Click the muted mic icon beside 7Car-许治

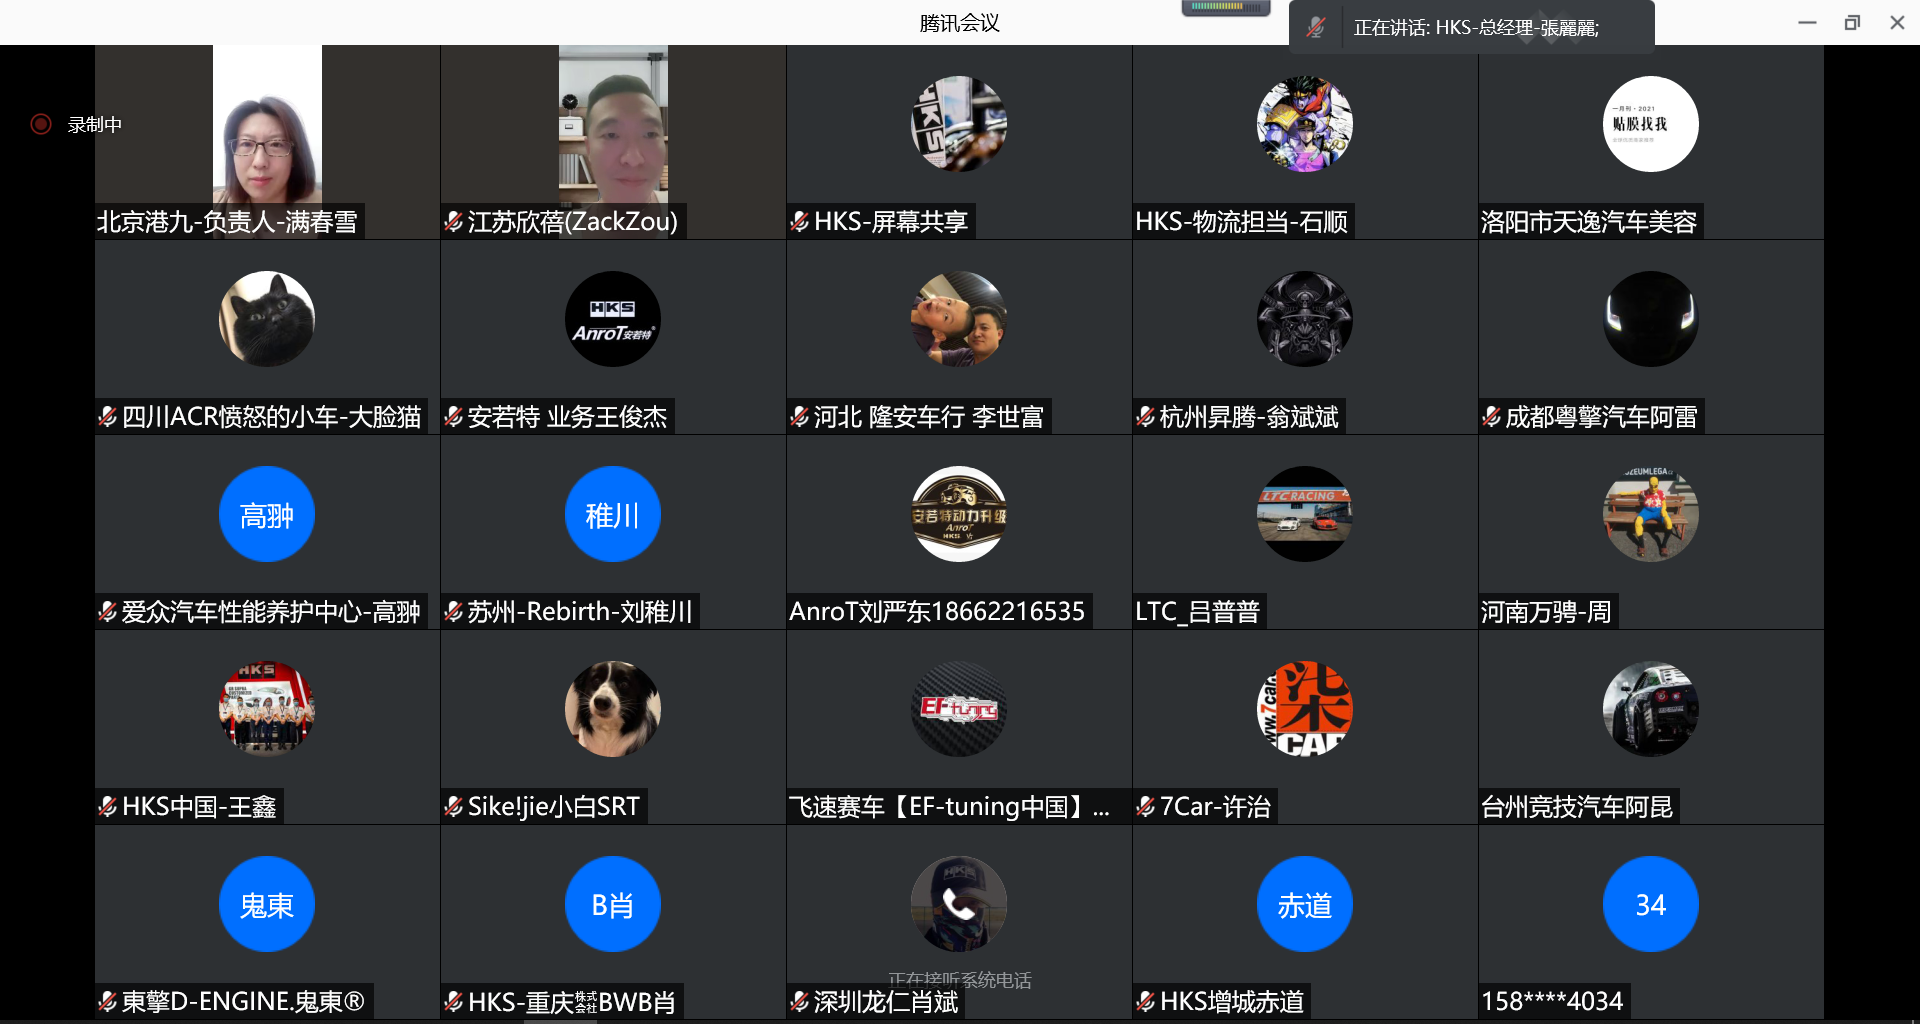tap(1146, 807)
